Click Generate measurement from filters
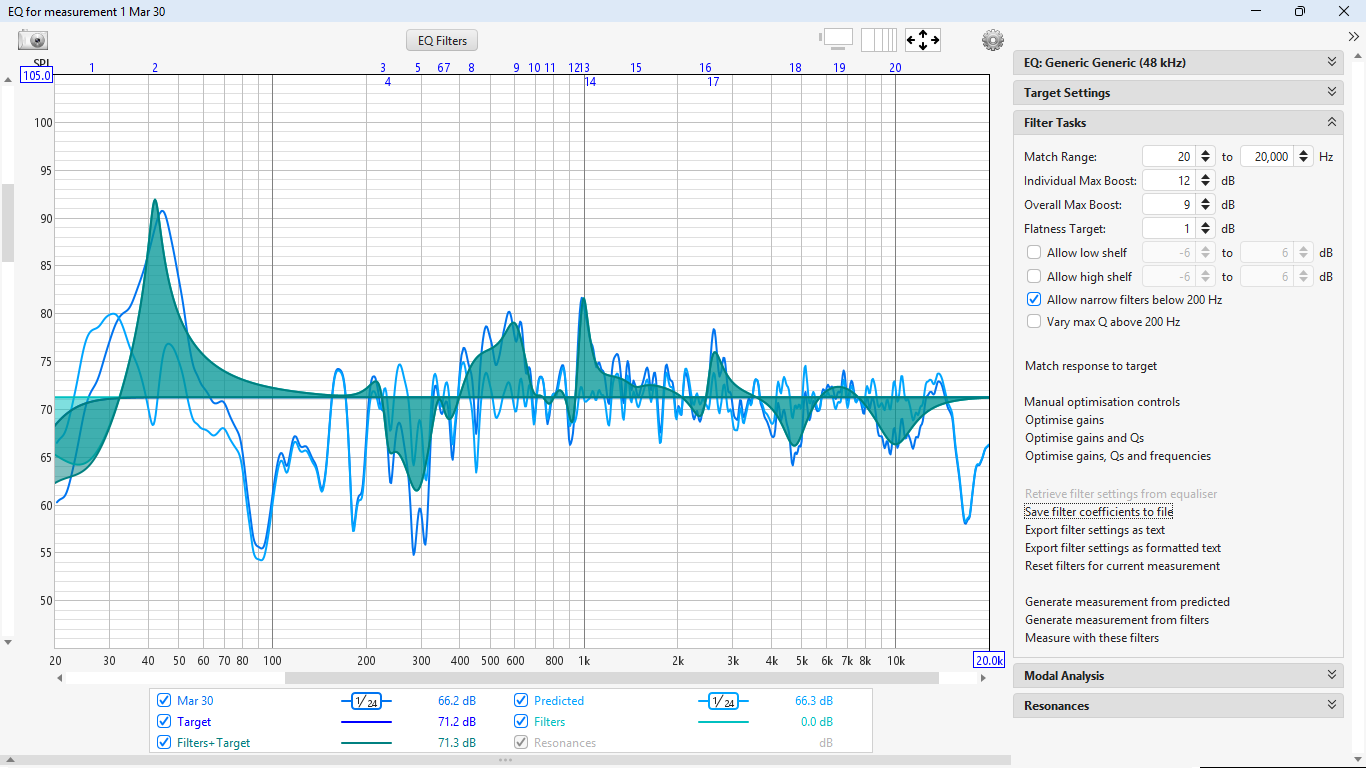Screen dimensions: 1366x768 pos(1117,620)
